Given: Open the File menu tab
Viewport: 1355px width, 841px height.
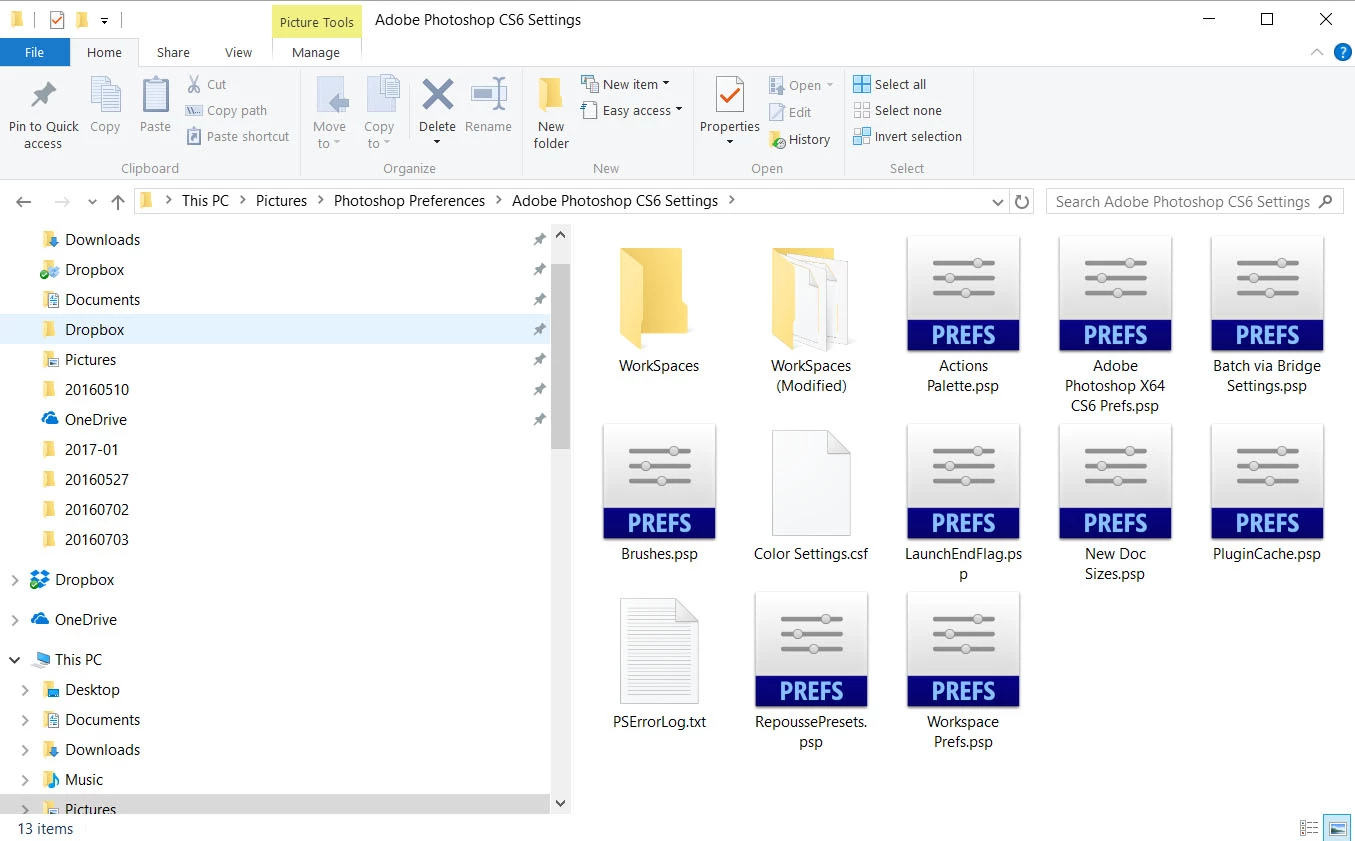Looking at the screenshot, I should 34,52.
